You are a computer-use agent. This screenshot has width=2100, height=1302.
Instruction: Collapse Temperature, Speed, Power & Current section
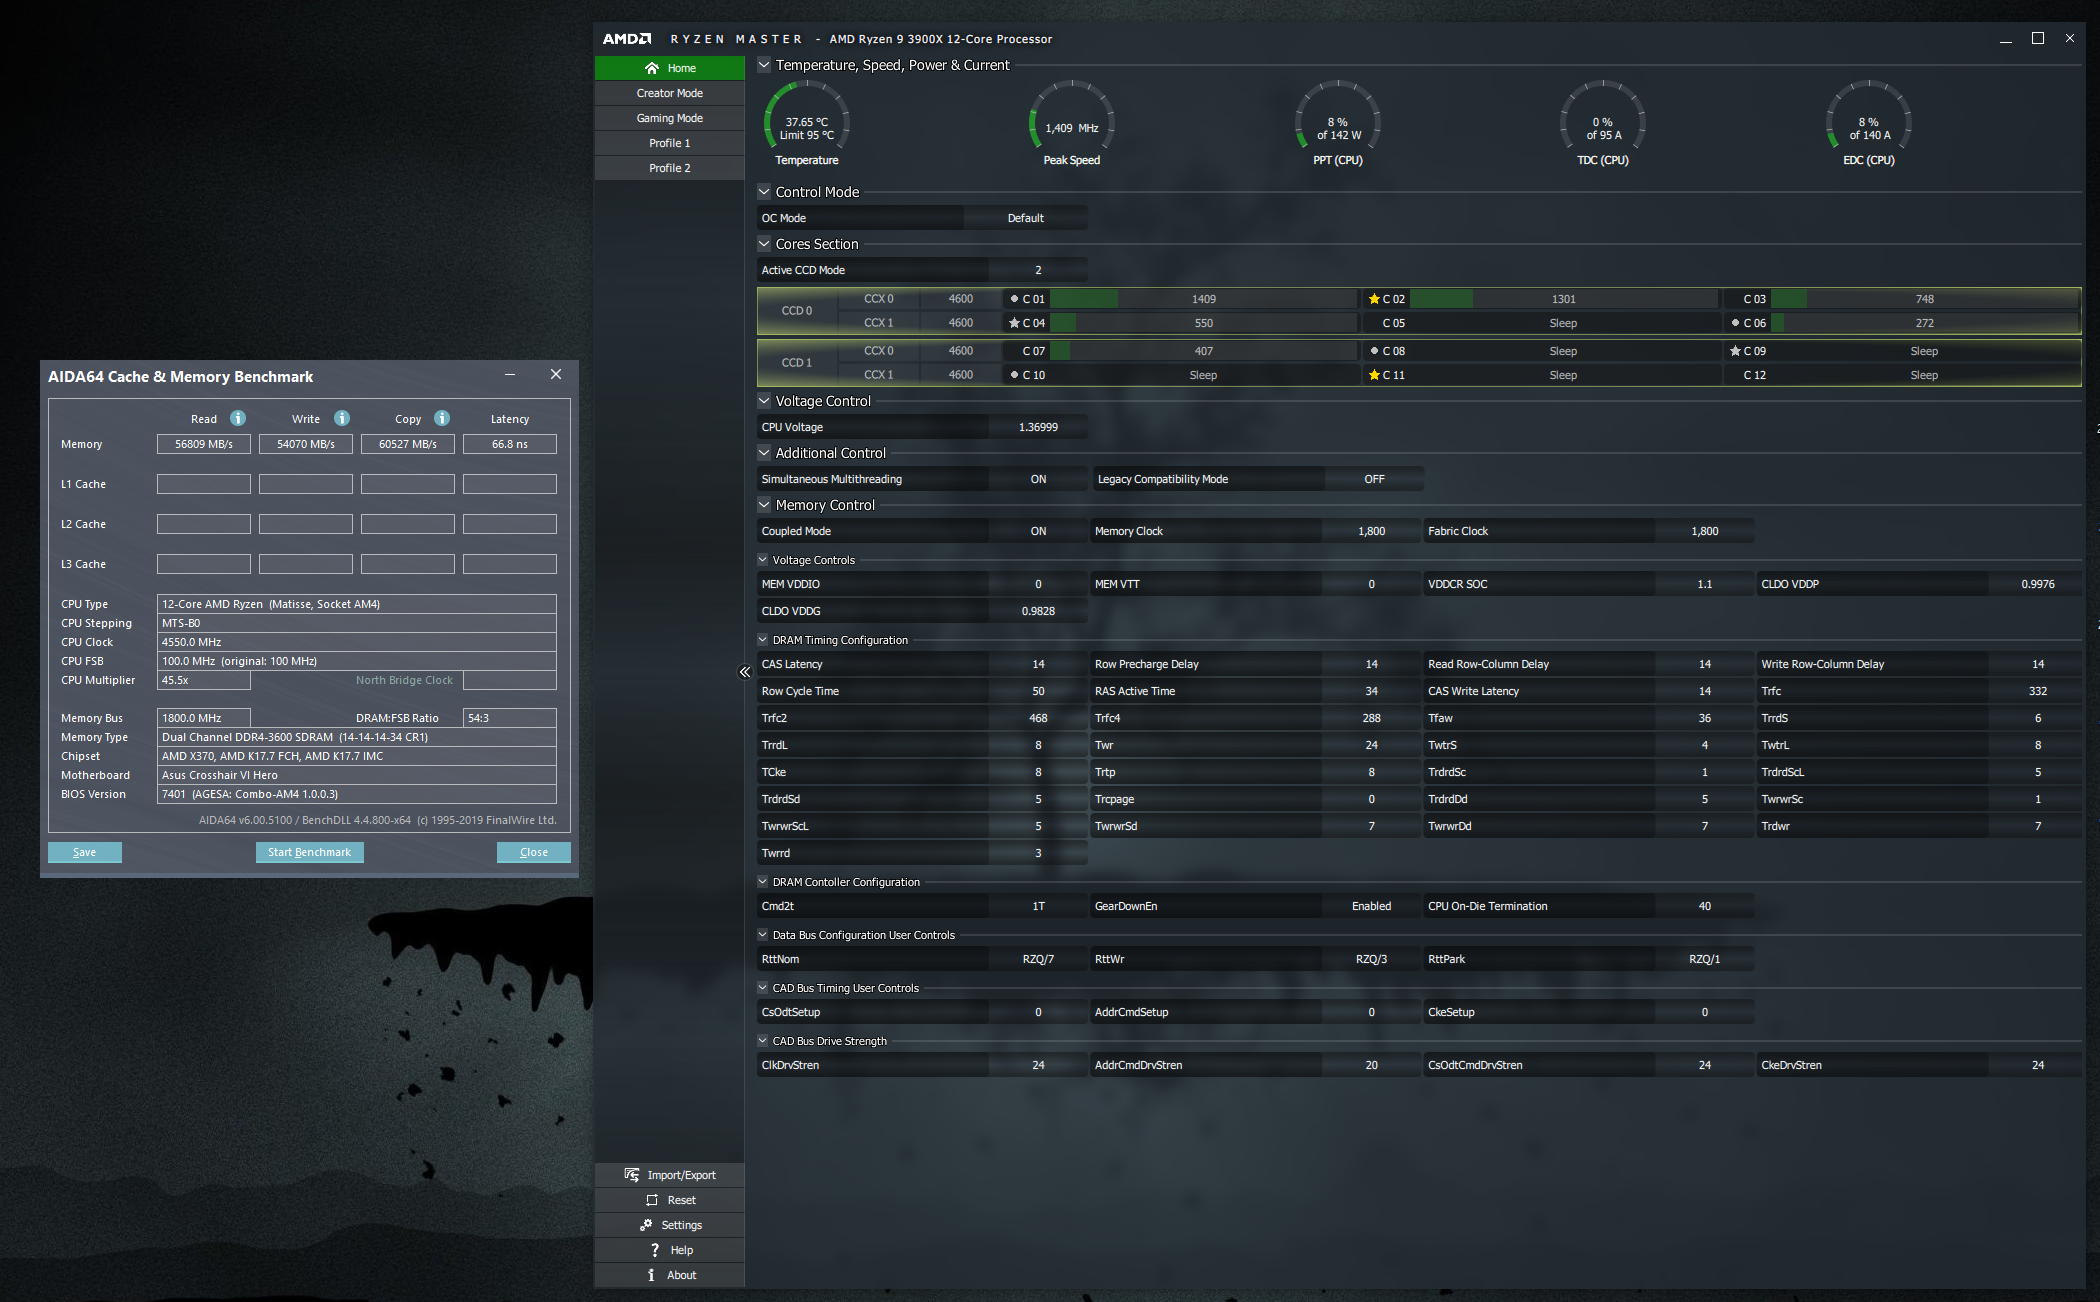pos(764,65)
